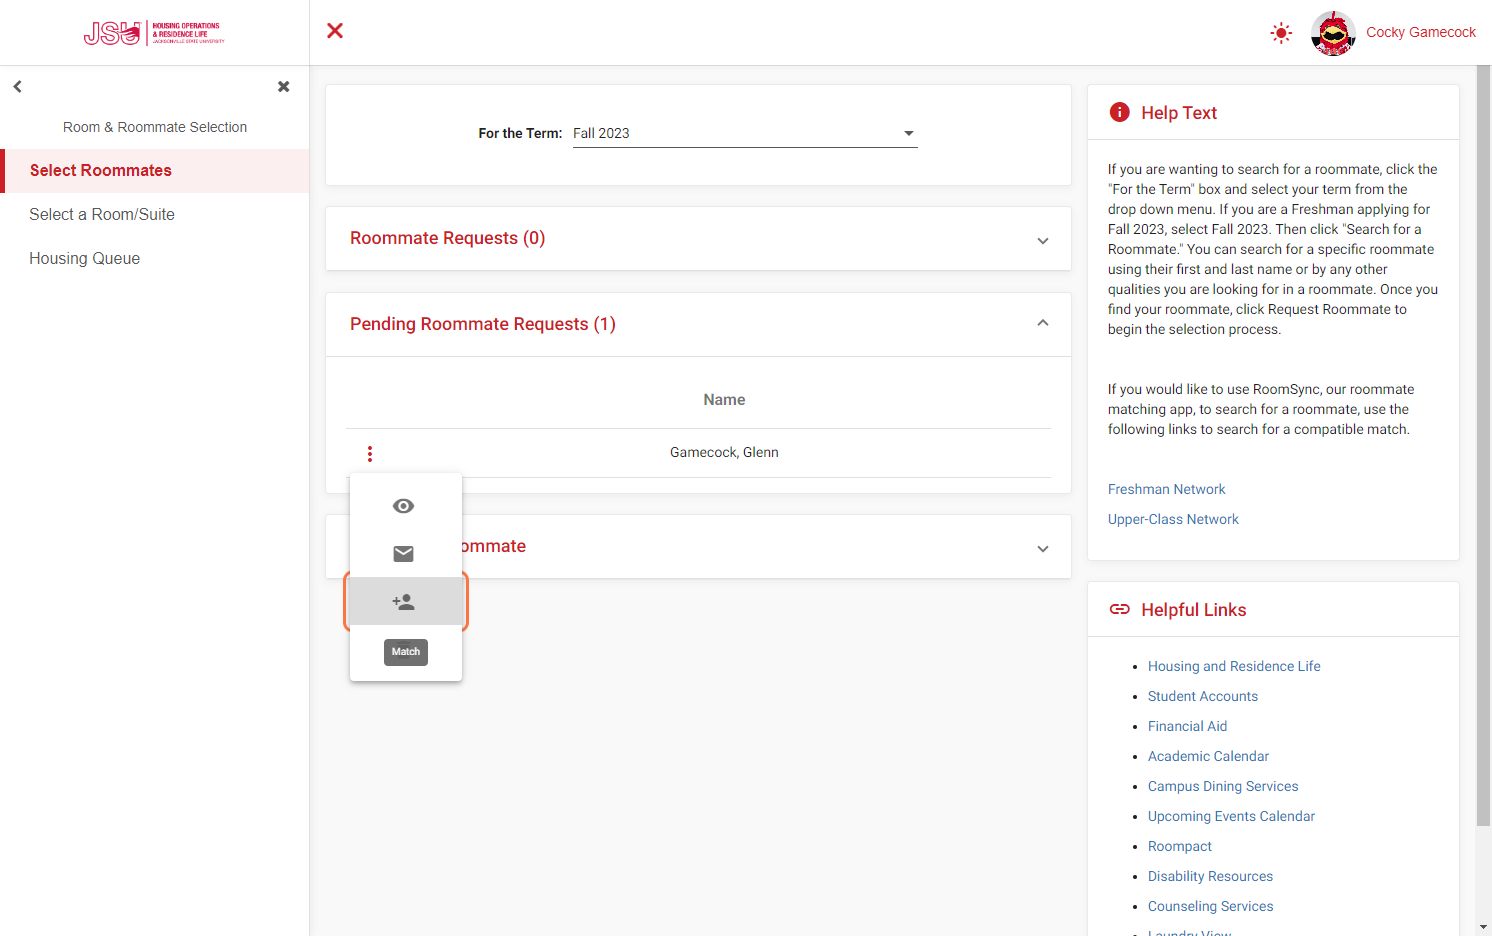Viewport: 1492px width, 936px height.
Task: Click the Gamecock, Glenn pending request name
Action: point(724,453)
